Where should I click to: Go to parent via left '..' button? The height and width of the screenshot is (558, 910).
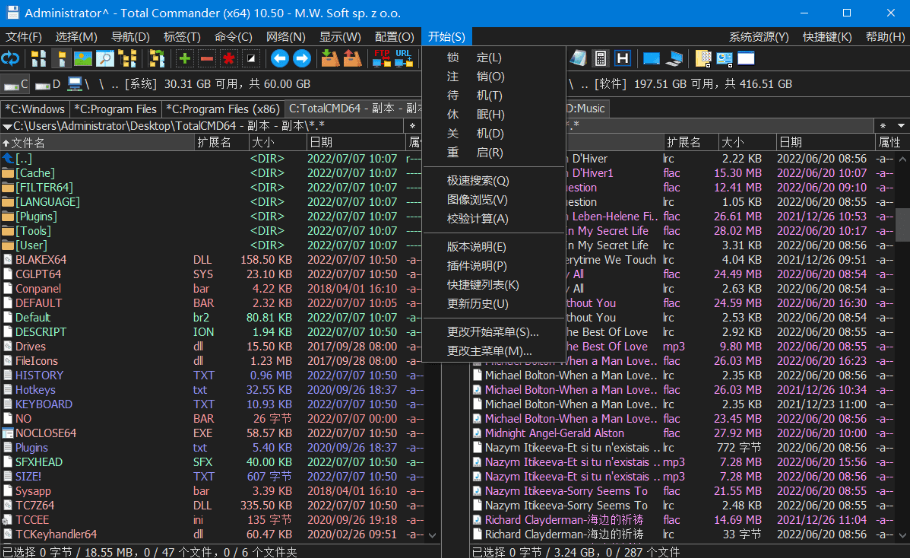pos(115,84)
